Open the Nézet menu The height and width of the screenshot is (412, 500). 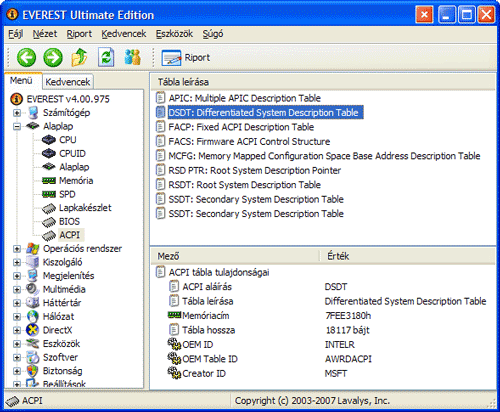[x=45, y=34]
